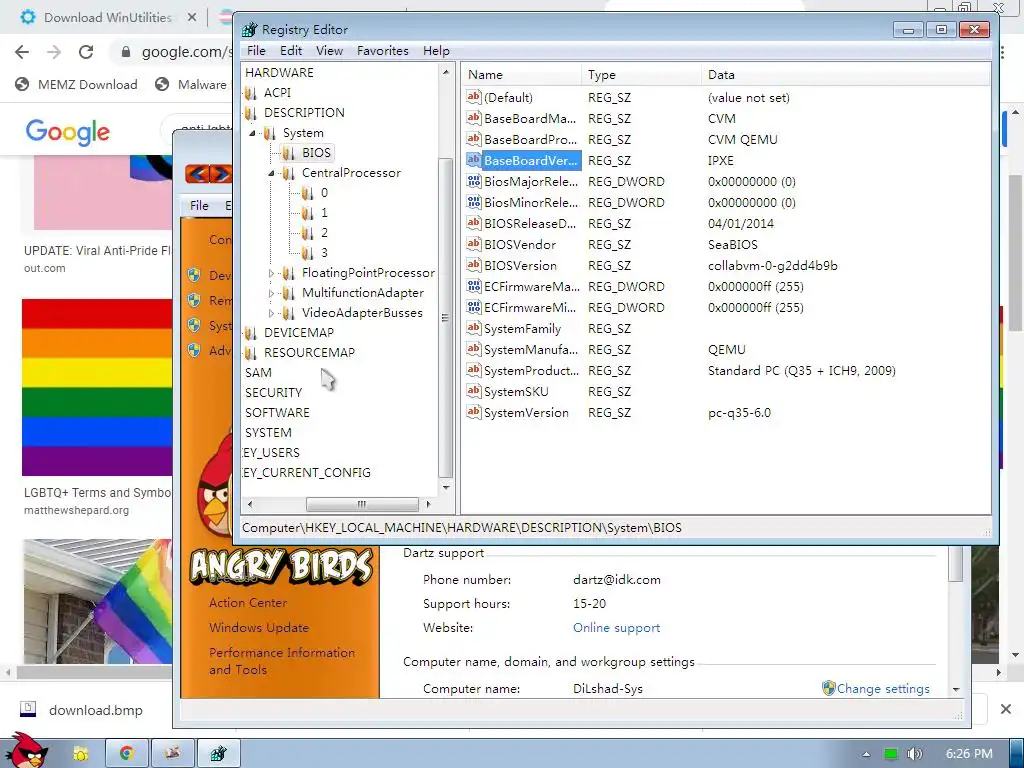Click the BiosMinorRelease DWORD value icon
1024x768 pixels.
[473, 202]
